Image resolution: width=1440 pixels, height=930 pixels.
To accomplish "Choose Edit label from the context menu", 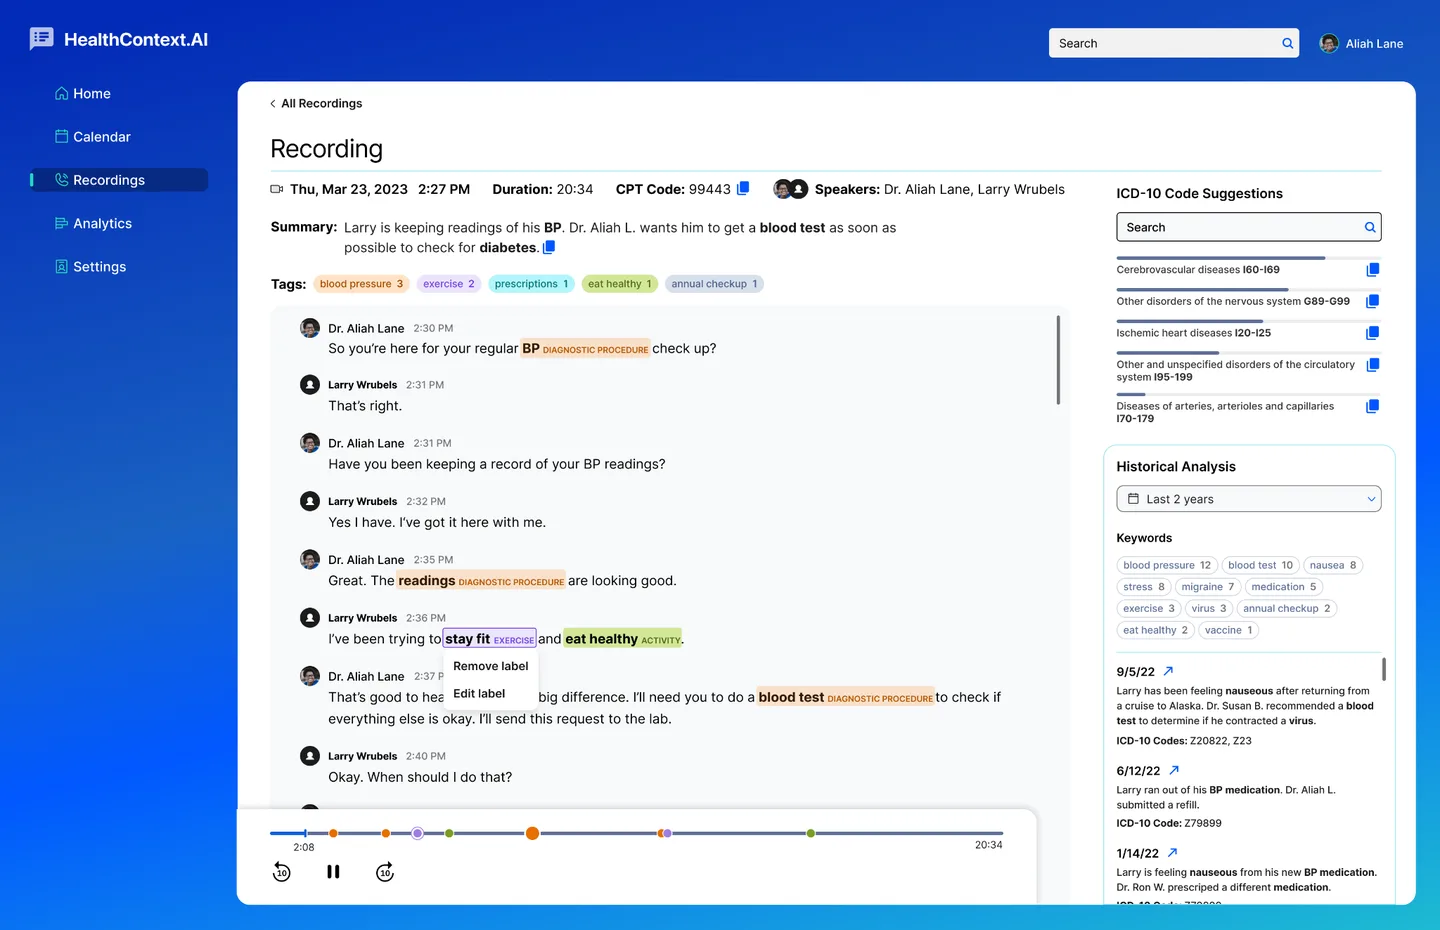I will [x=478, y=693].
